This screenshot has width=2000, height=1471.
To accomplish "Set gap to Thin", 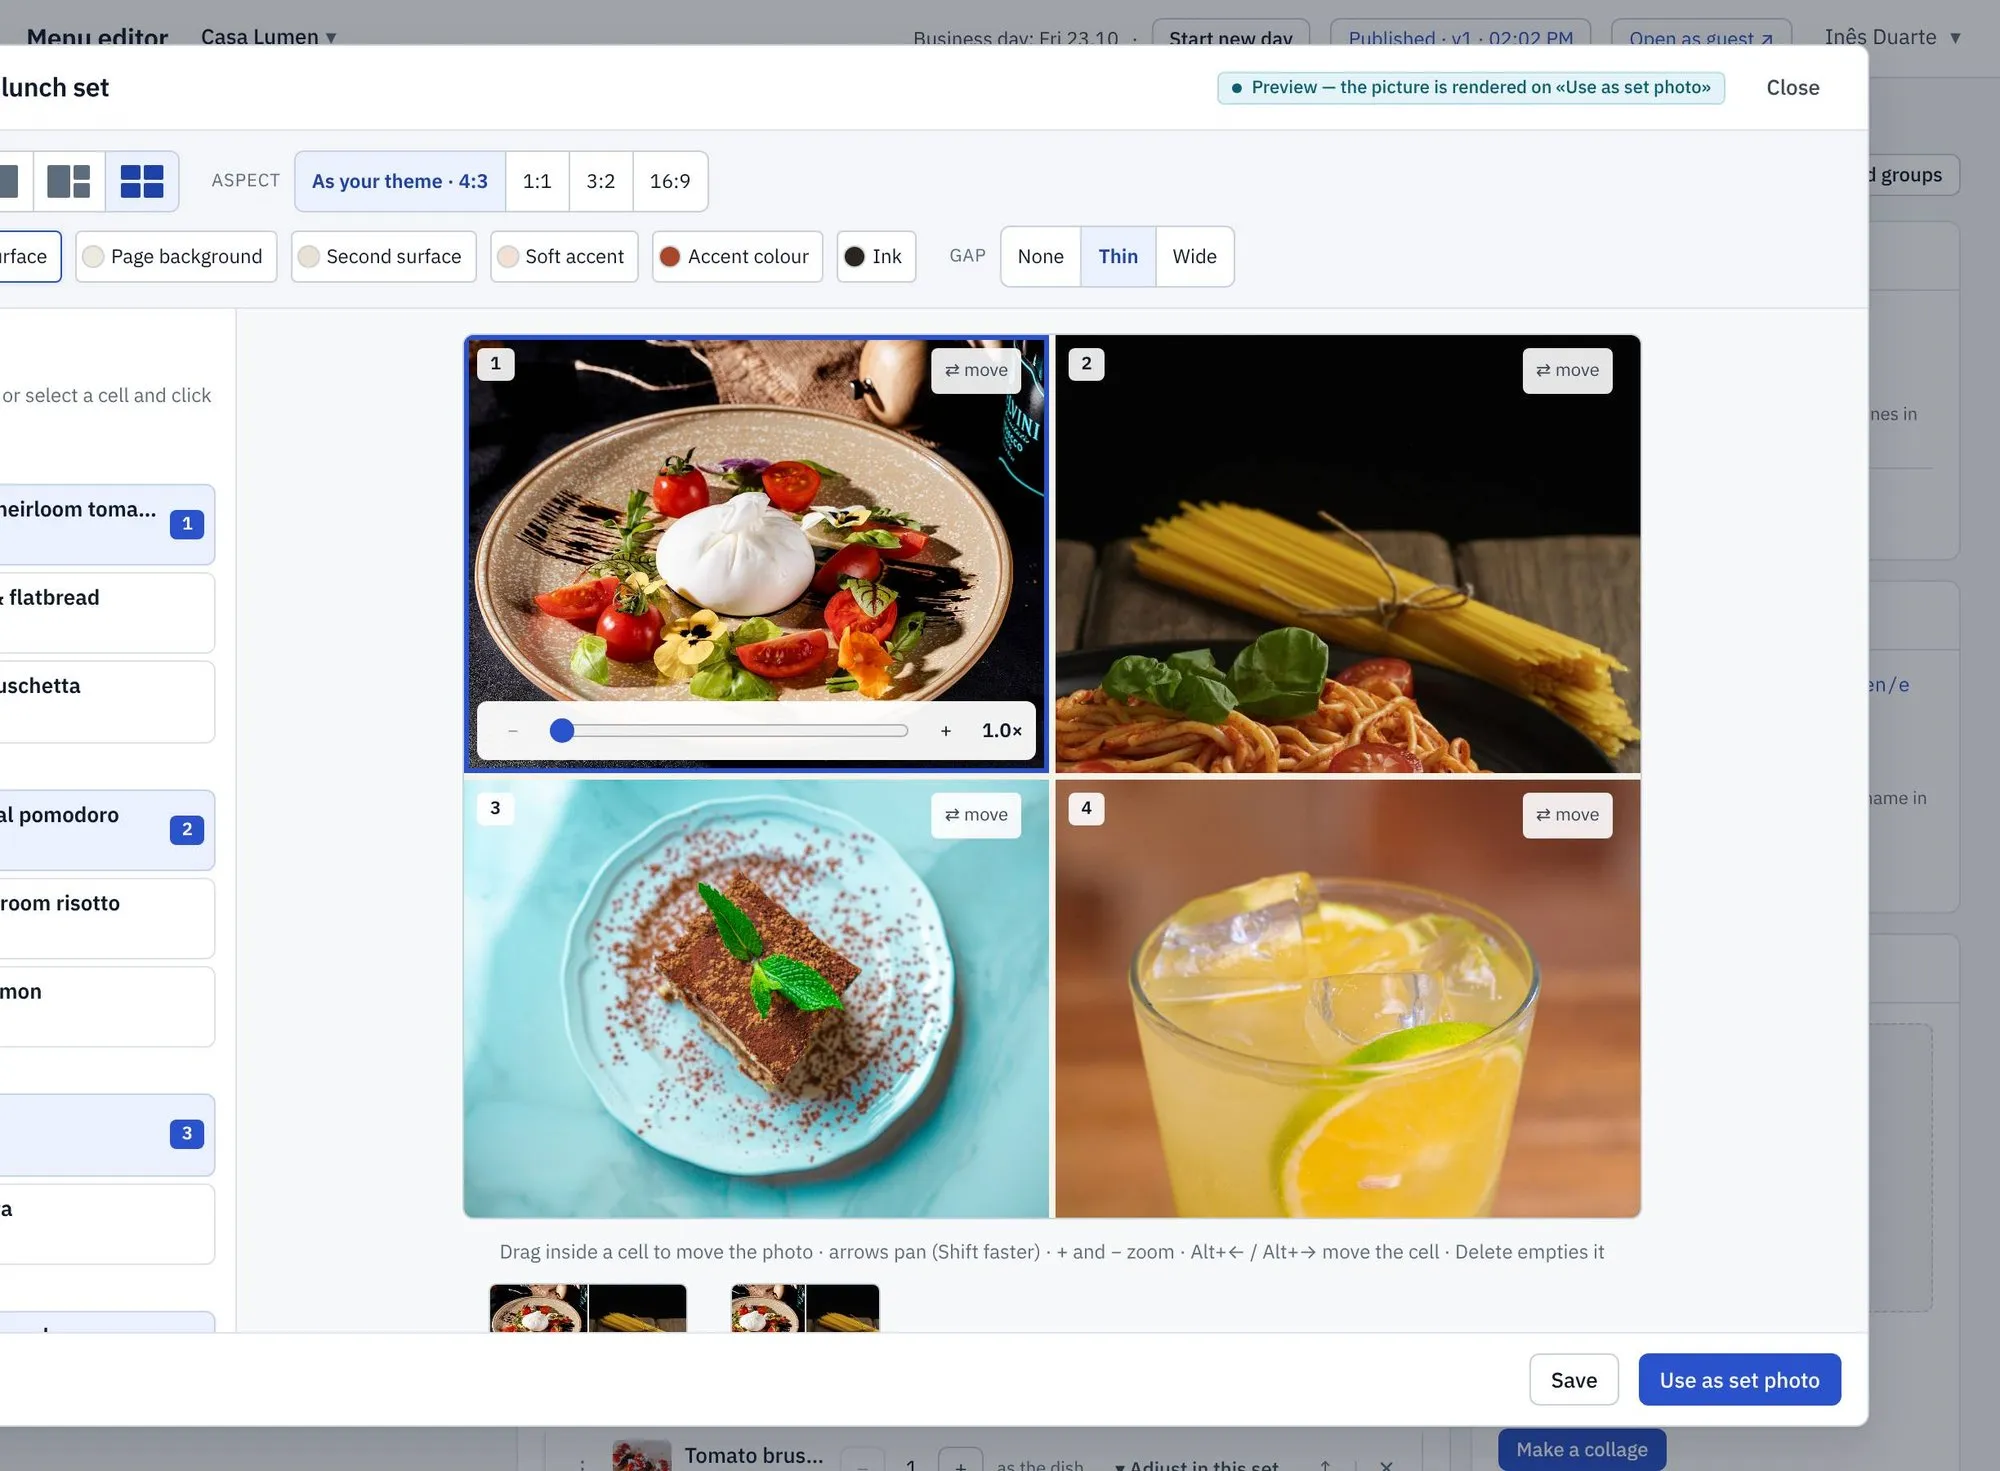I will tap(1118, 257).
